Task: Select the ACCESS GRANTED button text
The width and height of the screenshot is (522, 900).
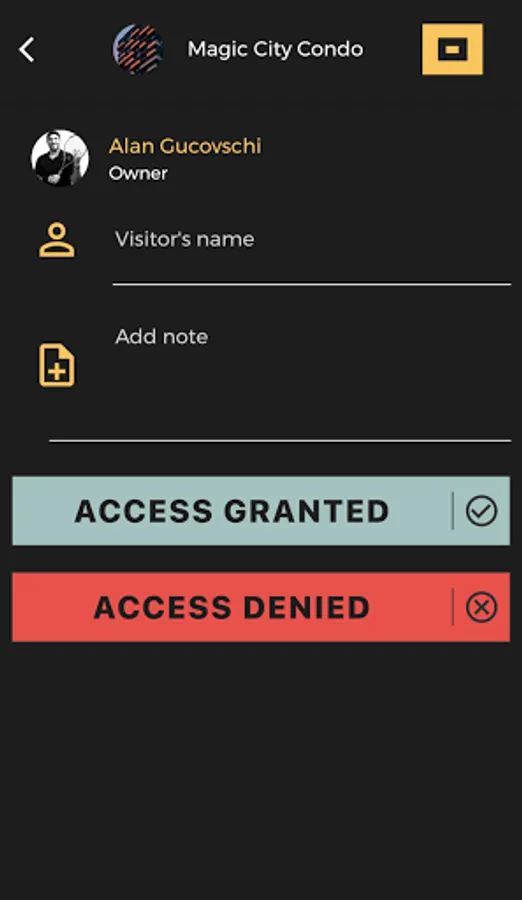Action: pos(231,511)
